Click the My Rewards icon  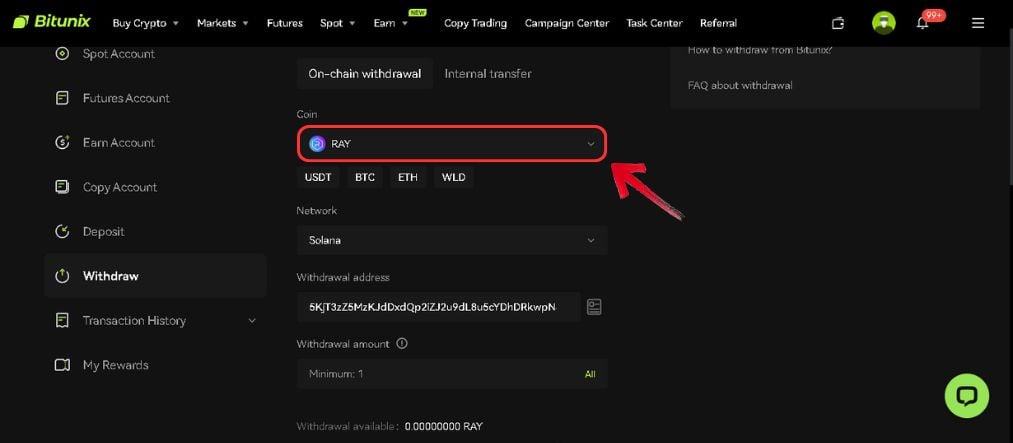pos(62,365)
